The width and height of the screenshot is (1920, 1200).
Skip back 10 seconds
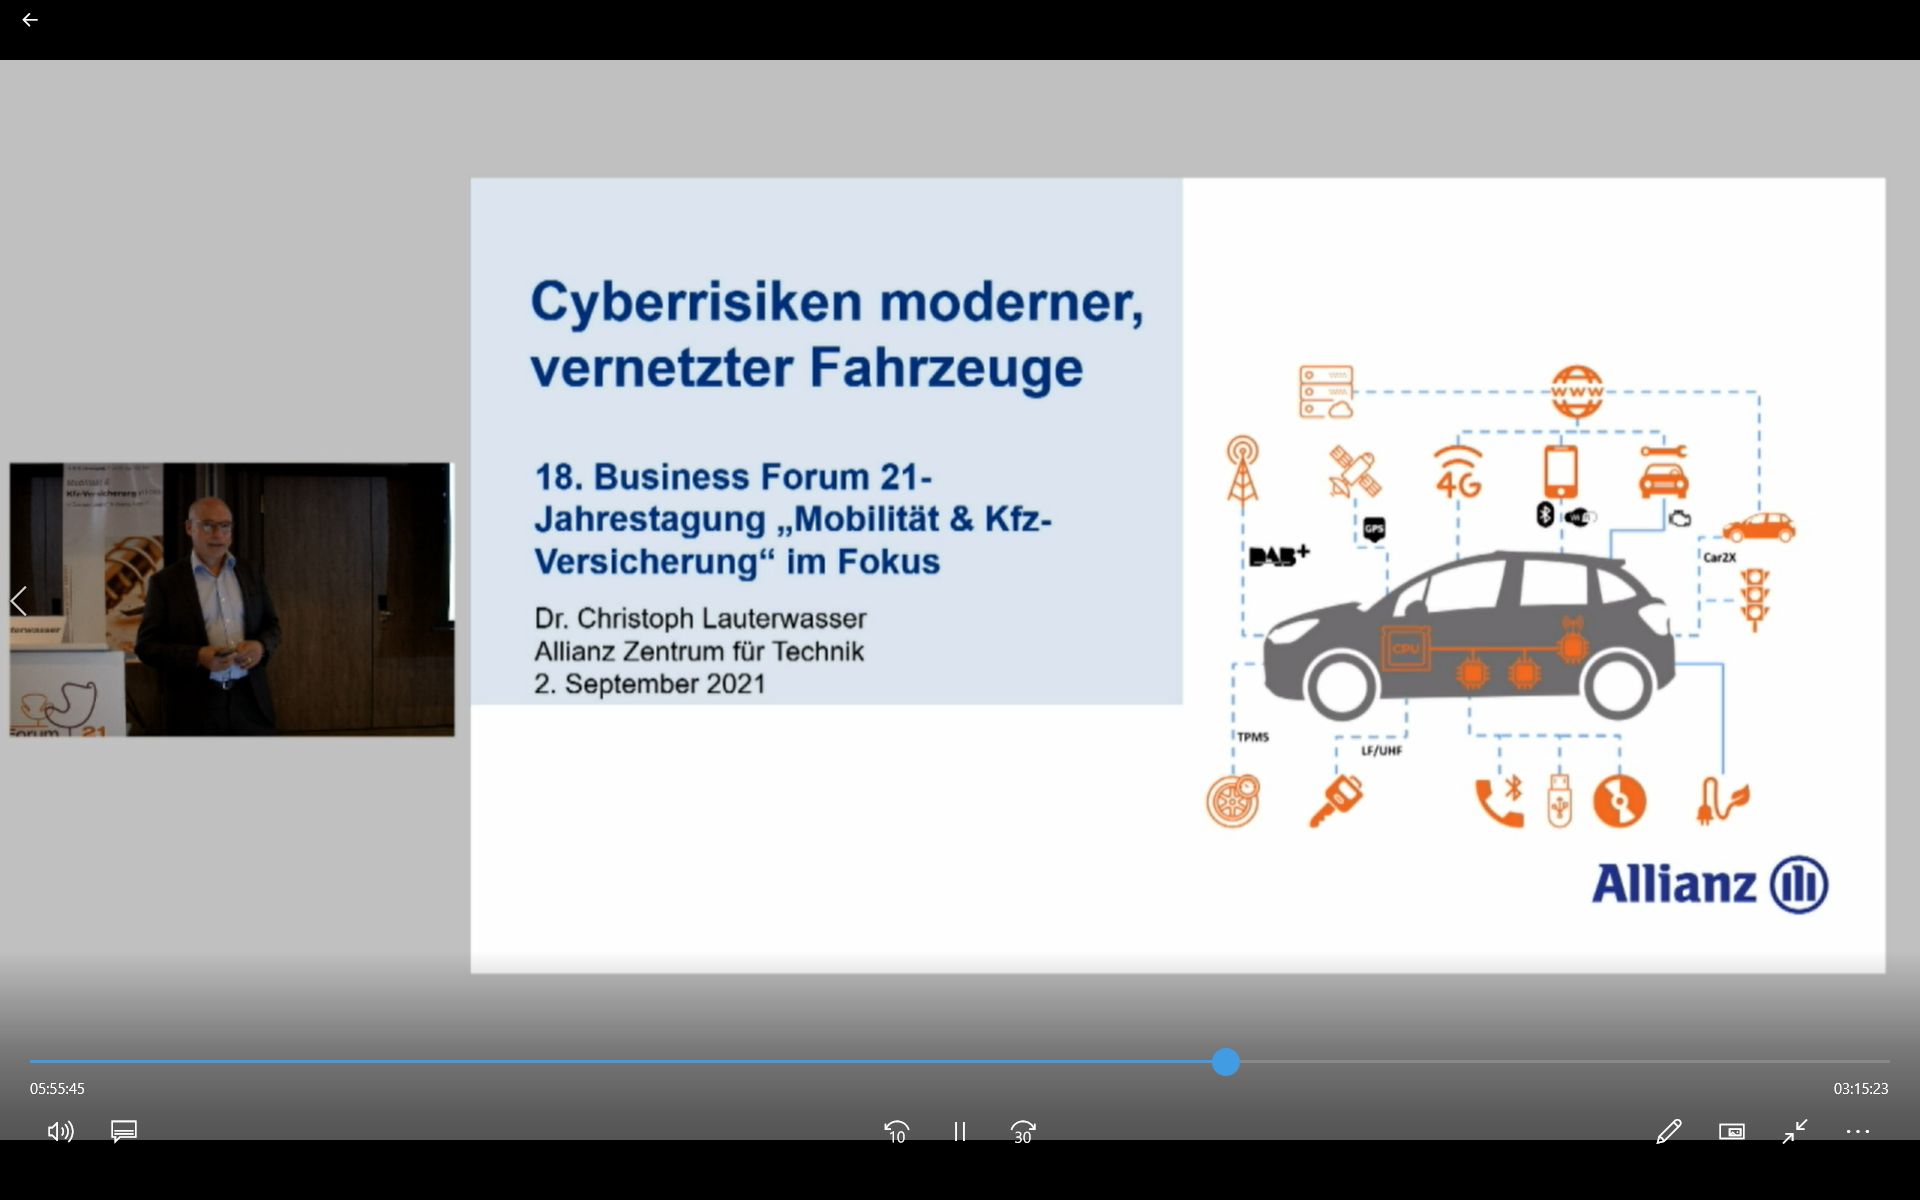(x=897, y=1131)
